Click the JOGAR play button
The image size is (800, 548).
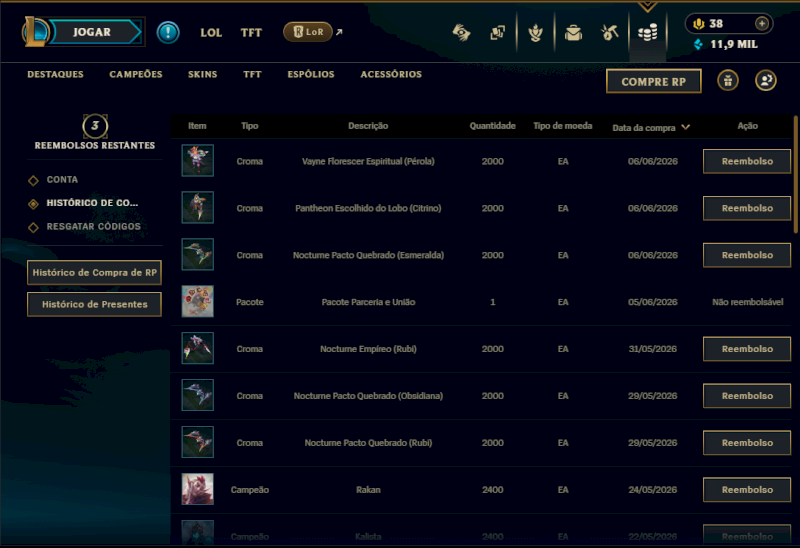[x=95, y=32]
